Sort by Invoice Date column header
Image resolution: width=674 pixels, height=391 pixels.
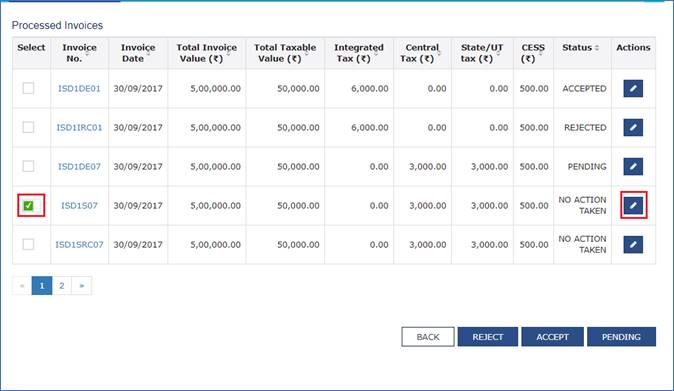138,53
